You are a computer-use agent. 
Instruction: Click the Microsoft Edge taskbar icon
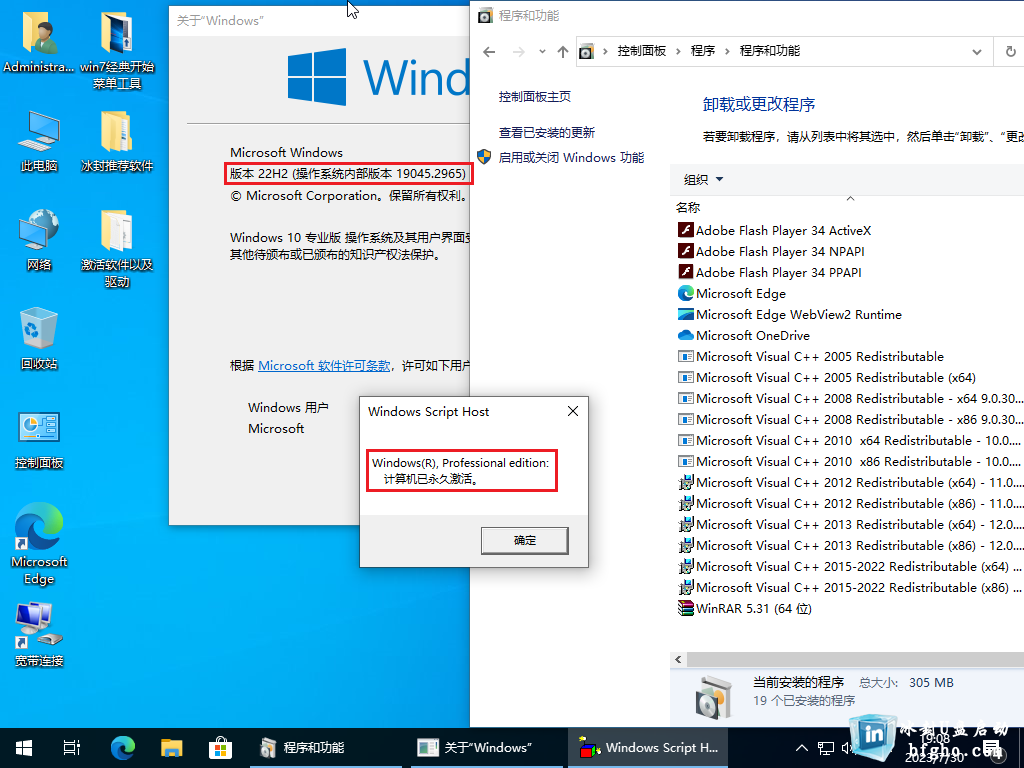coord(122,747)
